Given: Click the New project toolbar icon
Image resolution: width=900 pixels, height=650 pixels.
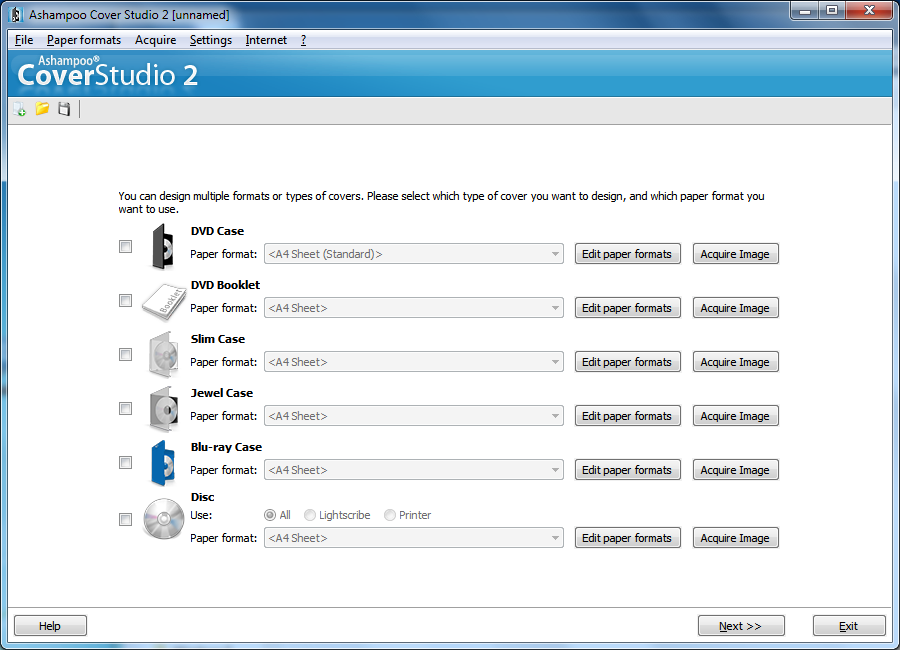Looking at the screenshot, I should click(x=20, y=109).
